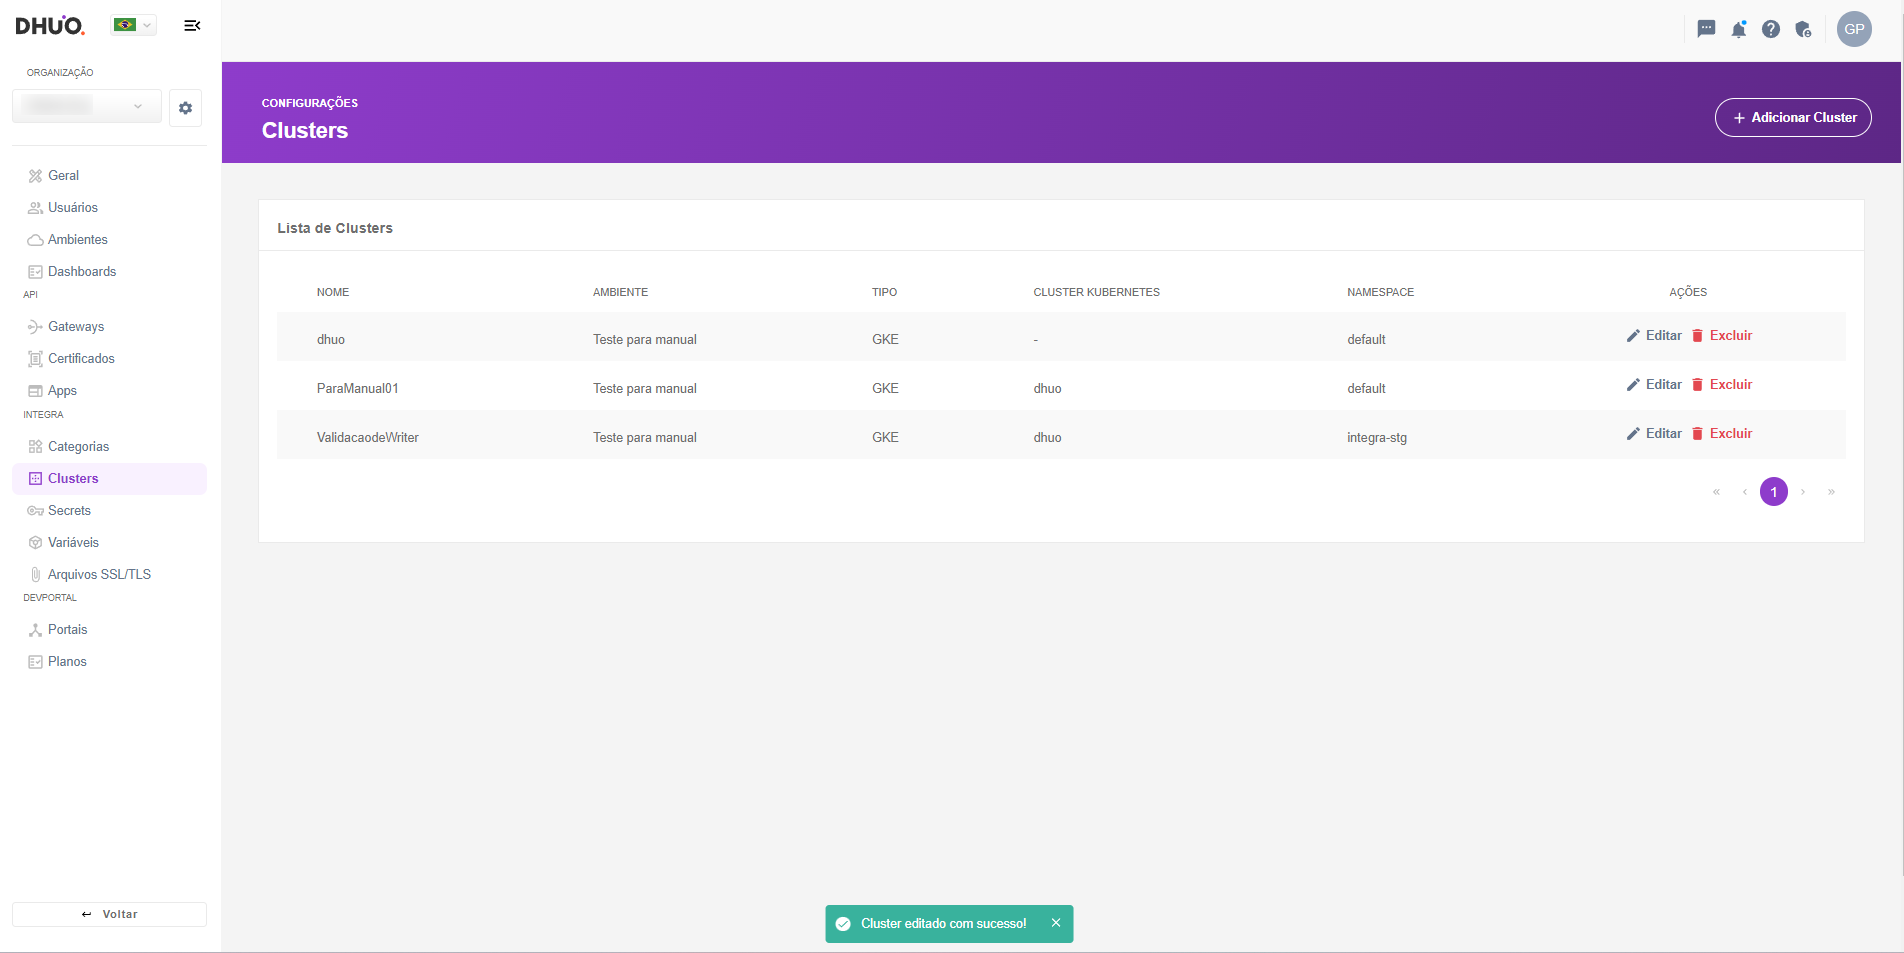The width and height of the screenshot is (1904, 953).
Task: Open Planos sidebar item
Action: tap(67, 661)
